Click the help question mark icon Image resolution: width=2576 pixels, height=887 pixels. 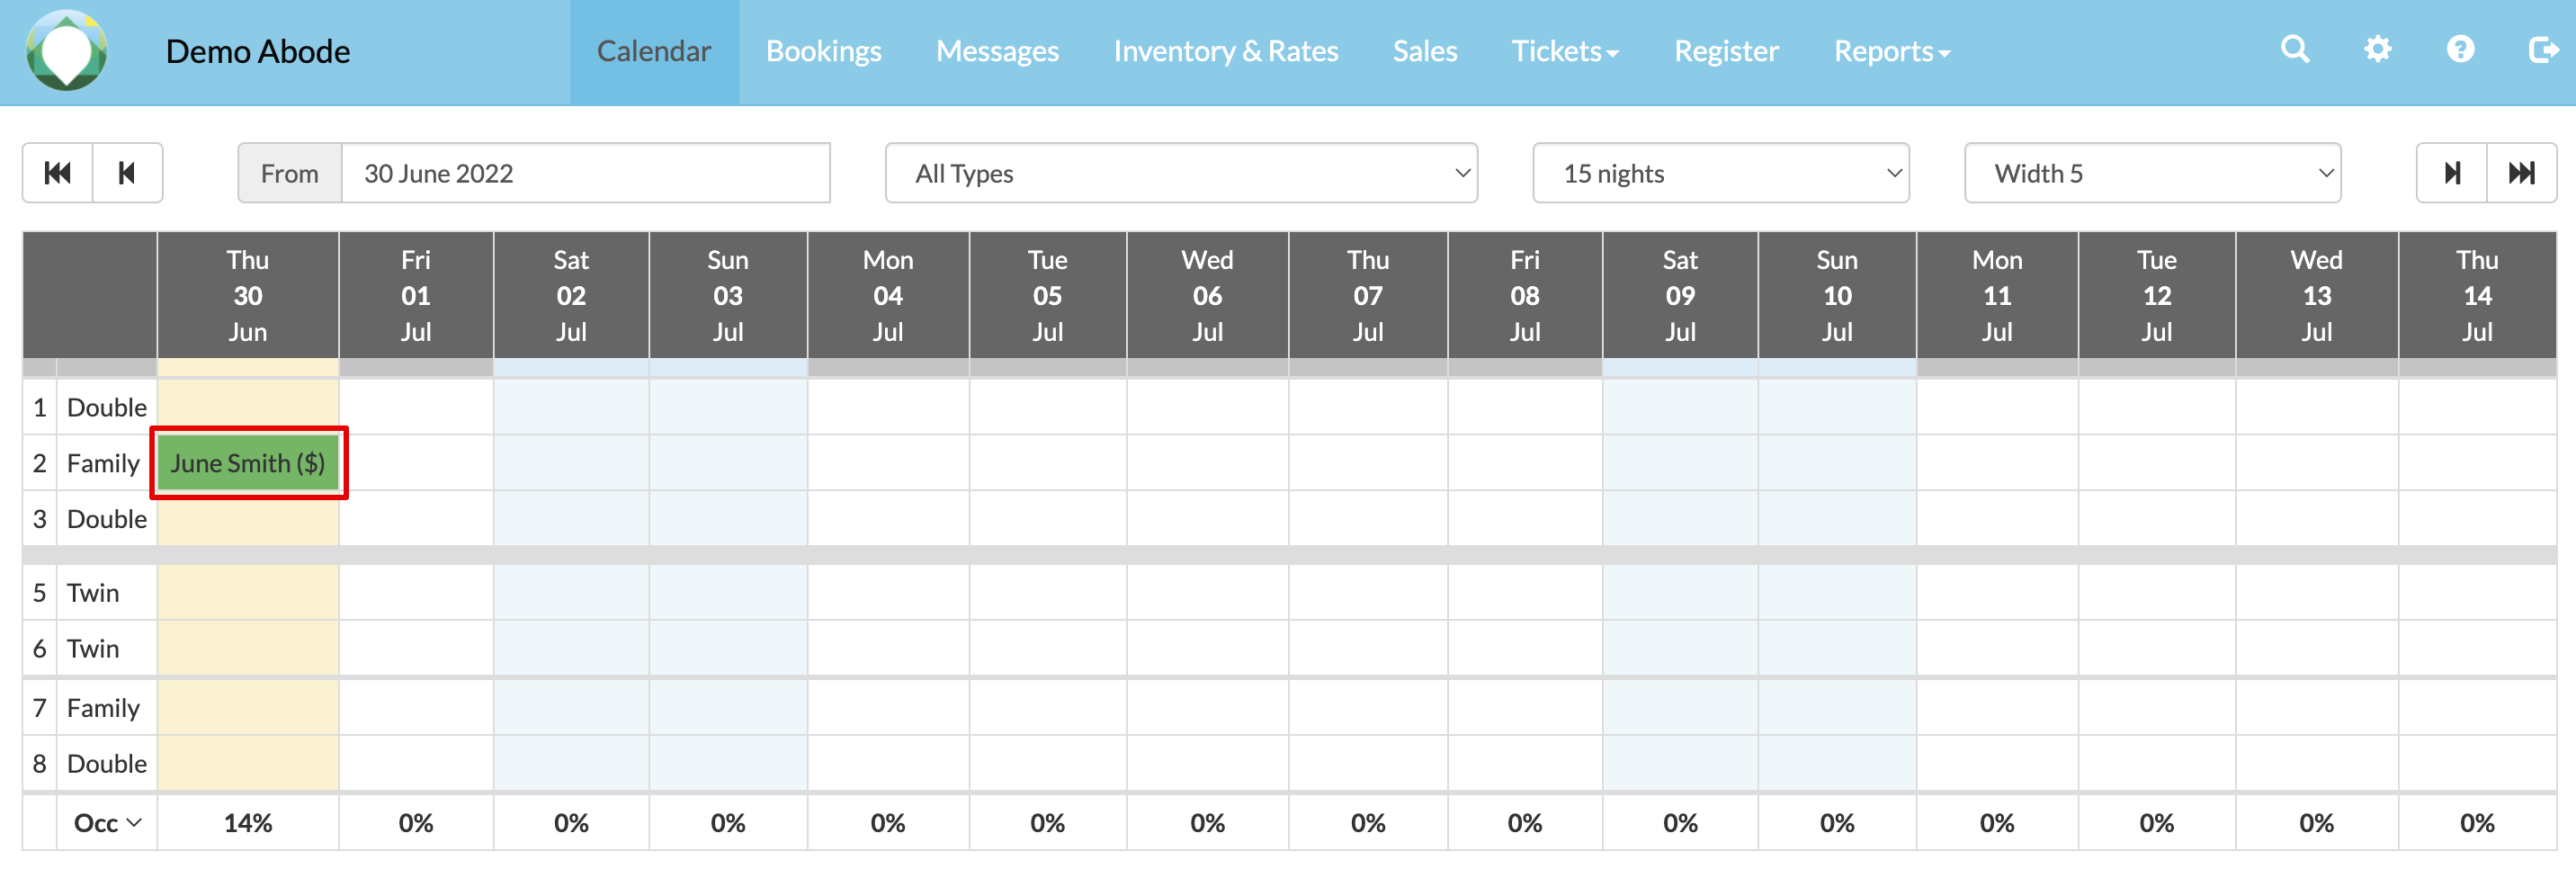(2460, 49)
